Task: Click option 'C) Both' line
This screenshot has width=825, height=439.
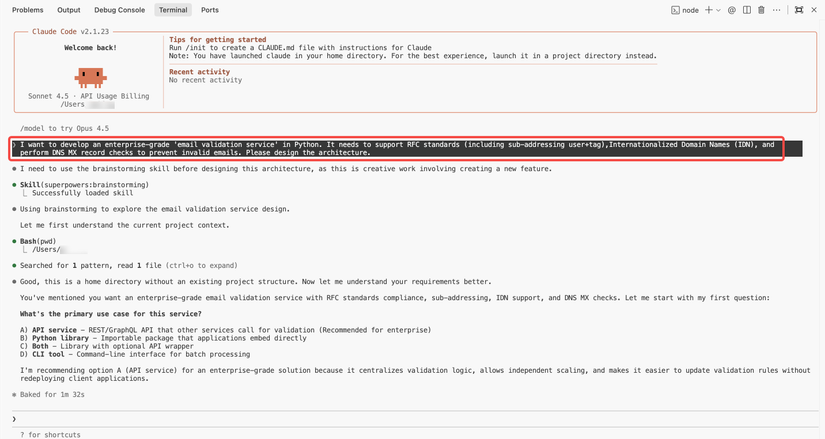Action: (x=107, y=346)
